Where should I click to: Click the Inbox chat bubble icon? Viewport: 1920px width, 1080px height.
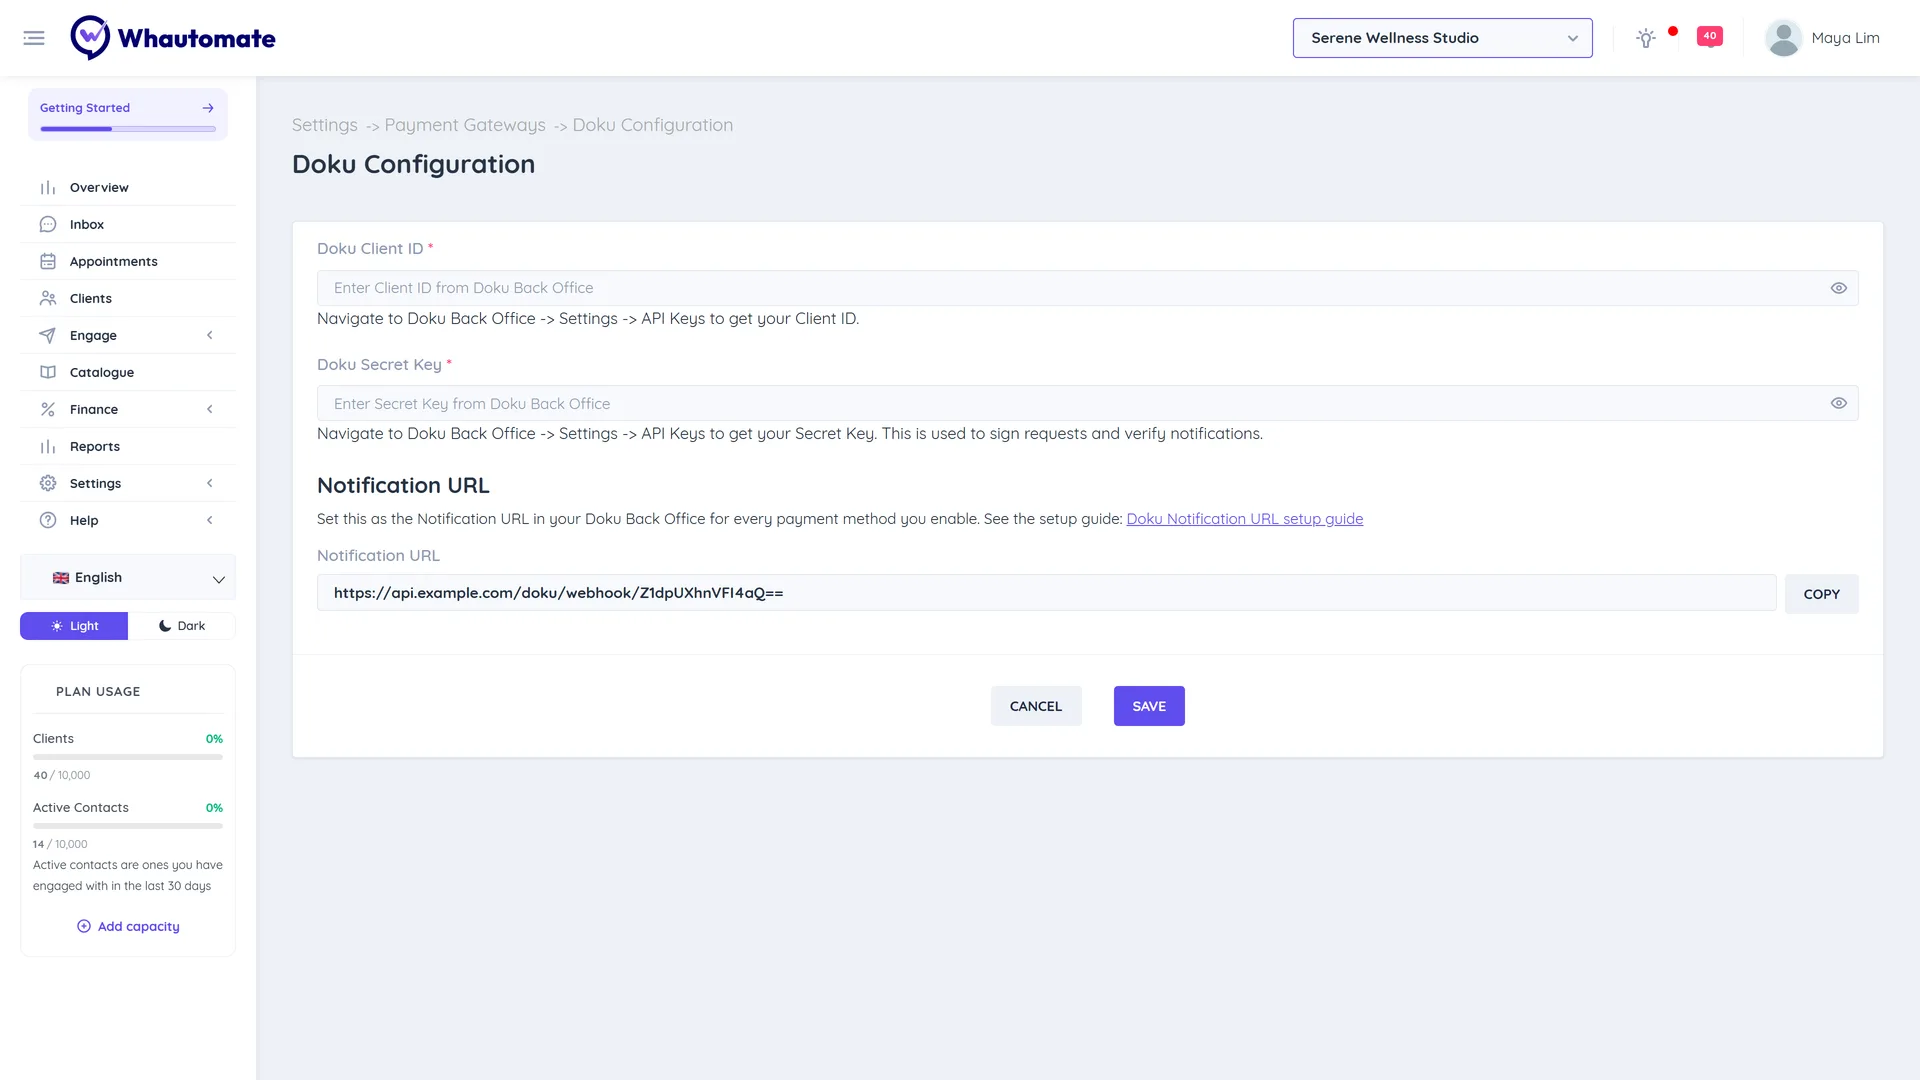pyautogui.click(x=48, y=225)
